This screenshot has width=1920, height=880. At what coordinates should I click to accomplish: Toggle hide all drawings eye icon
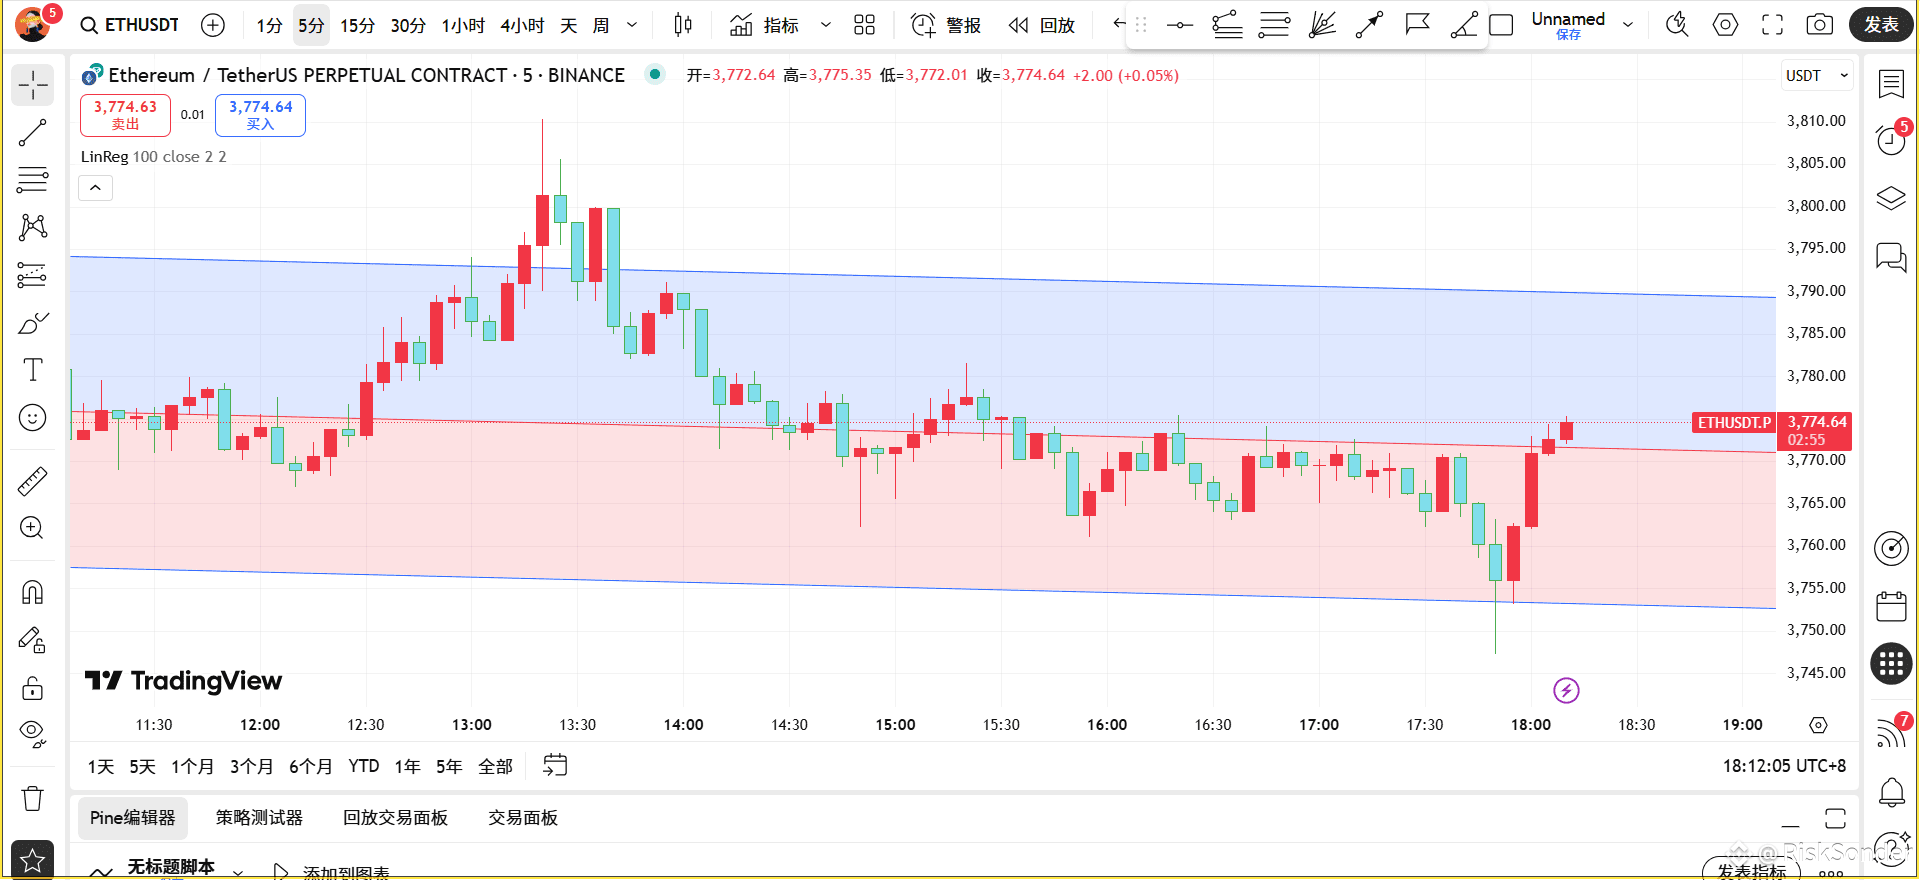(33, 735)
